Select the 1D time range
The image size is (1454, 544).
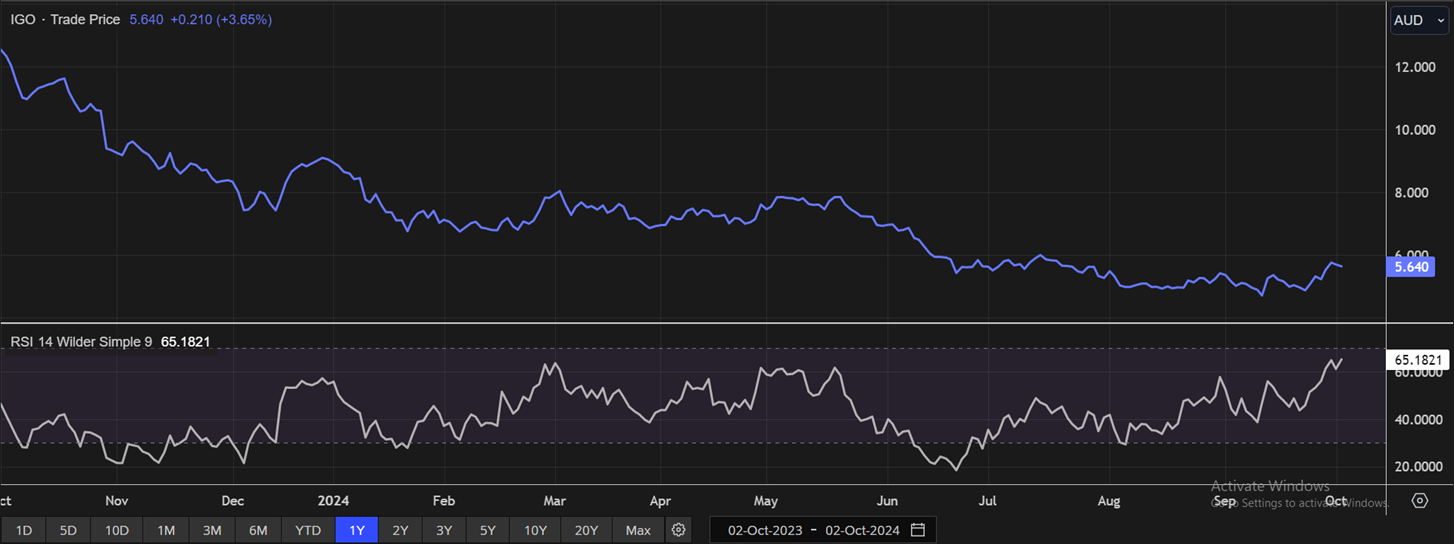[24, 530]
